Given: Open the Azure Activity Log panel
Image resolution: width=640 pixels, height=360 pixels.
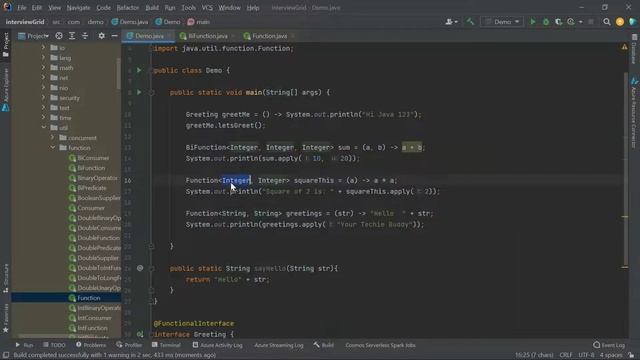Looking at the screenshot, I should point(217,345).
